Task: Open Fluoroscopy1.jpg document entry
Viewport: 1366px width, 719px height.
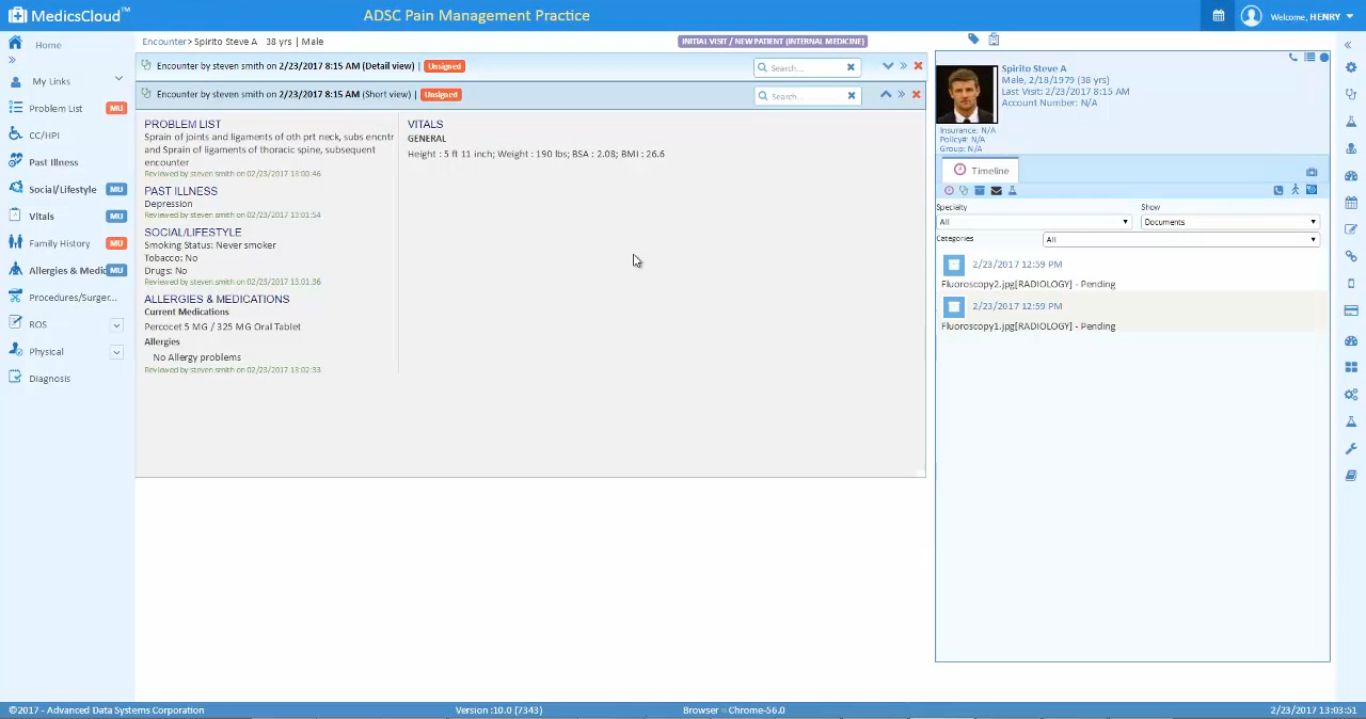Action: coord(1028,326)
